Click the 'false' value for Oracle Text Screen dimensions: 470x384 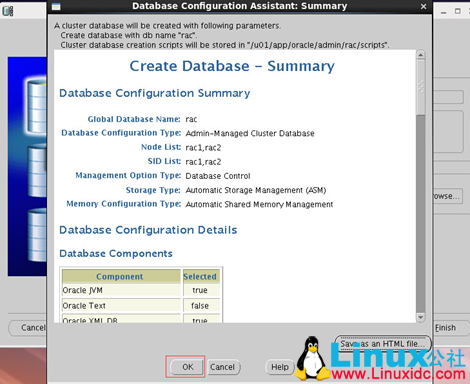pos(200,305)
